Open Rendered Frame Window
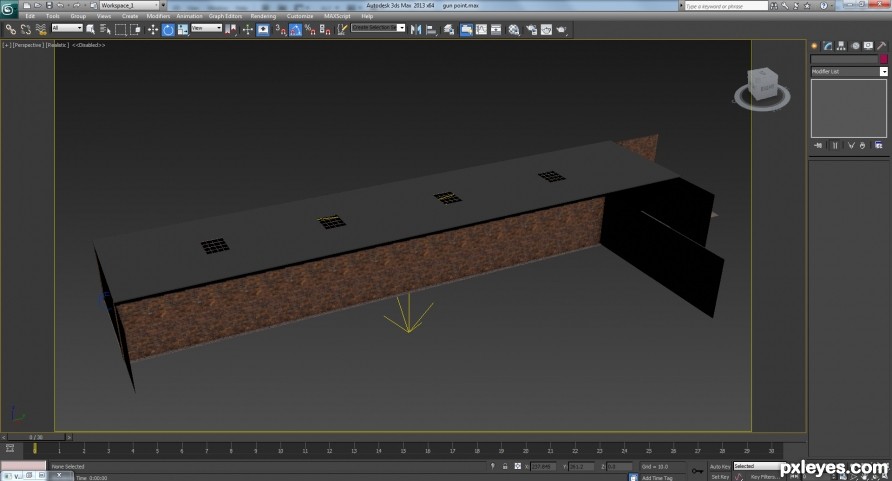This screenshot has width=892, height=481. 546,30
